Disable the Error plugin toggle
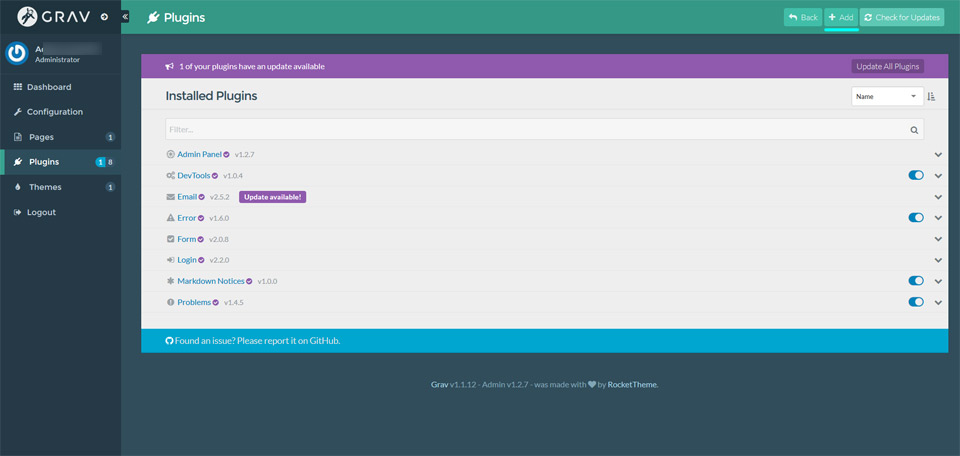The width and height of the screenshot is (960, 456). pyautogui.click(x=916, y=217)
